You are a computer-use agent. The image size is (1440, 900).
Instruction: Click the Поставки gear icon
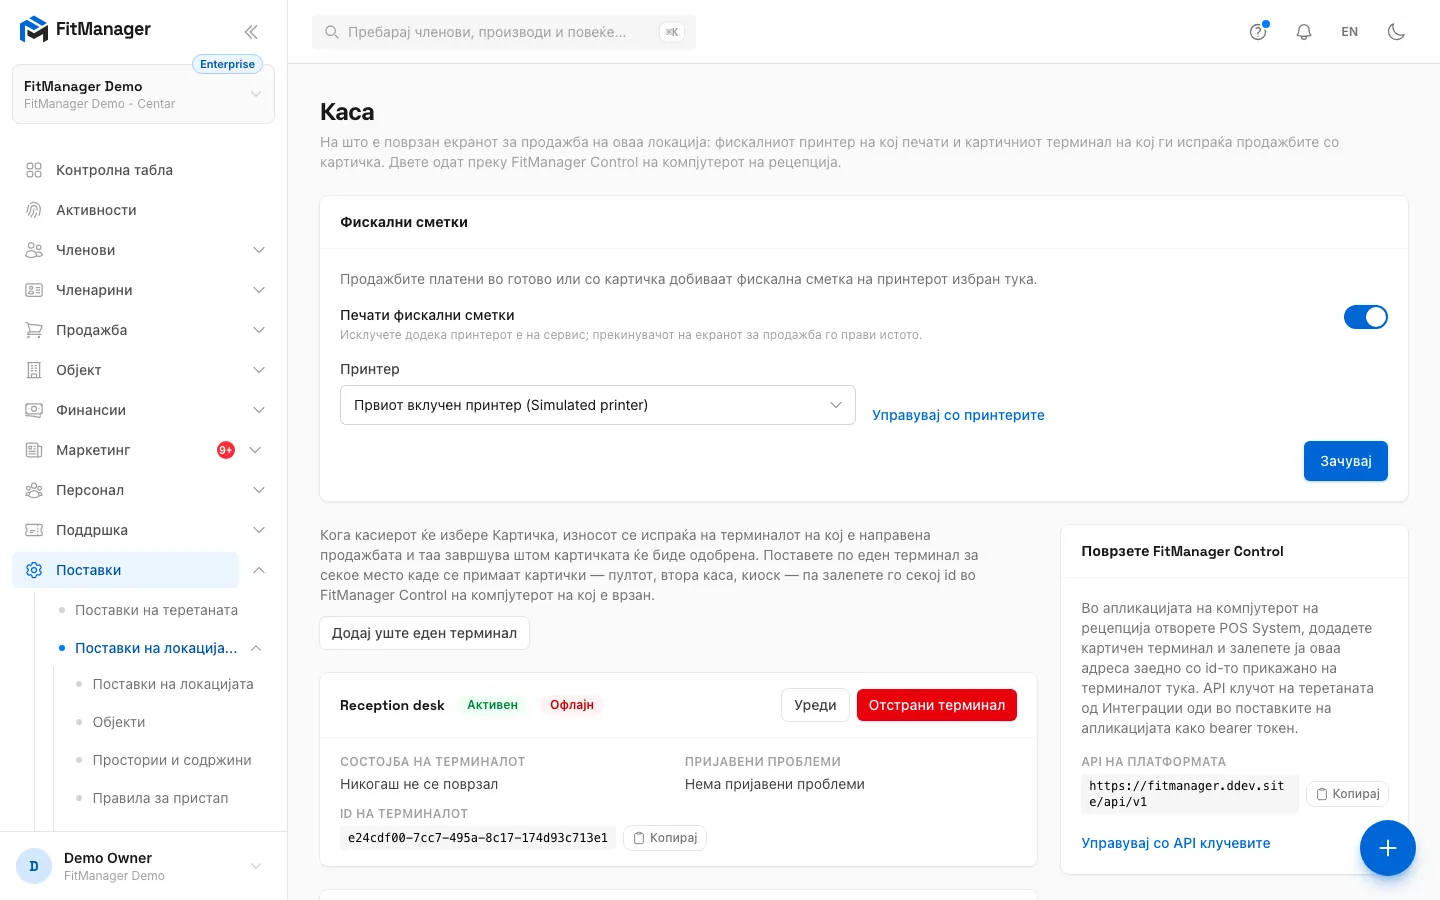[34, 570]
